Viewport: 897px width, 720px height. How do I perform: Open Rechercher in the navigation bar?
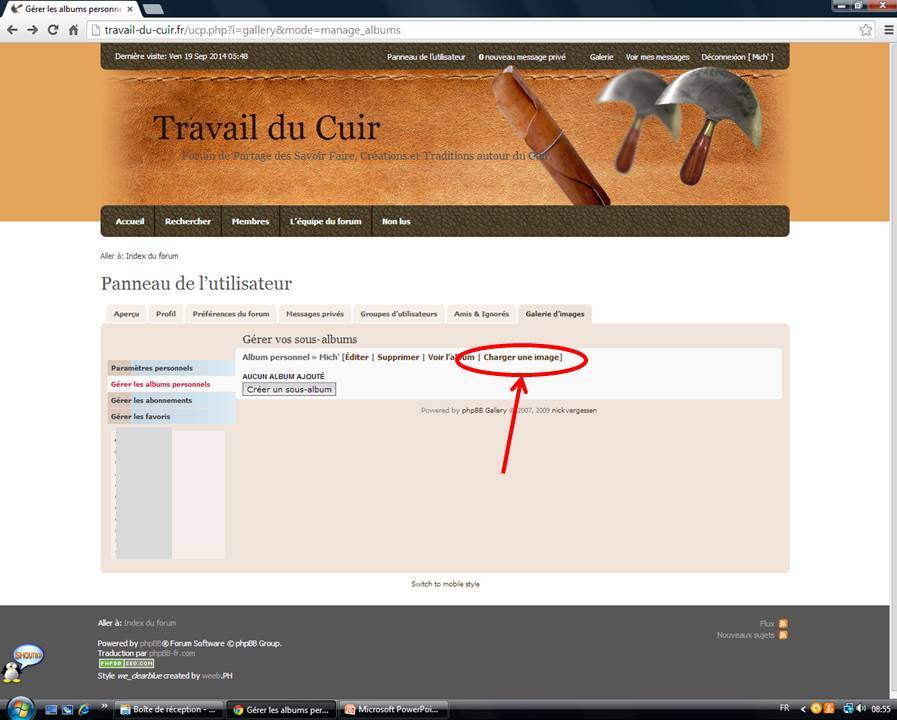coord(188,221)
